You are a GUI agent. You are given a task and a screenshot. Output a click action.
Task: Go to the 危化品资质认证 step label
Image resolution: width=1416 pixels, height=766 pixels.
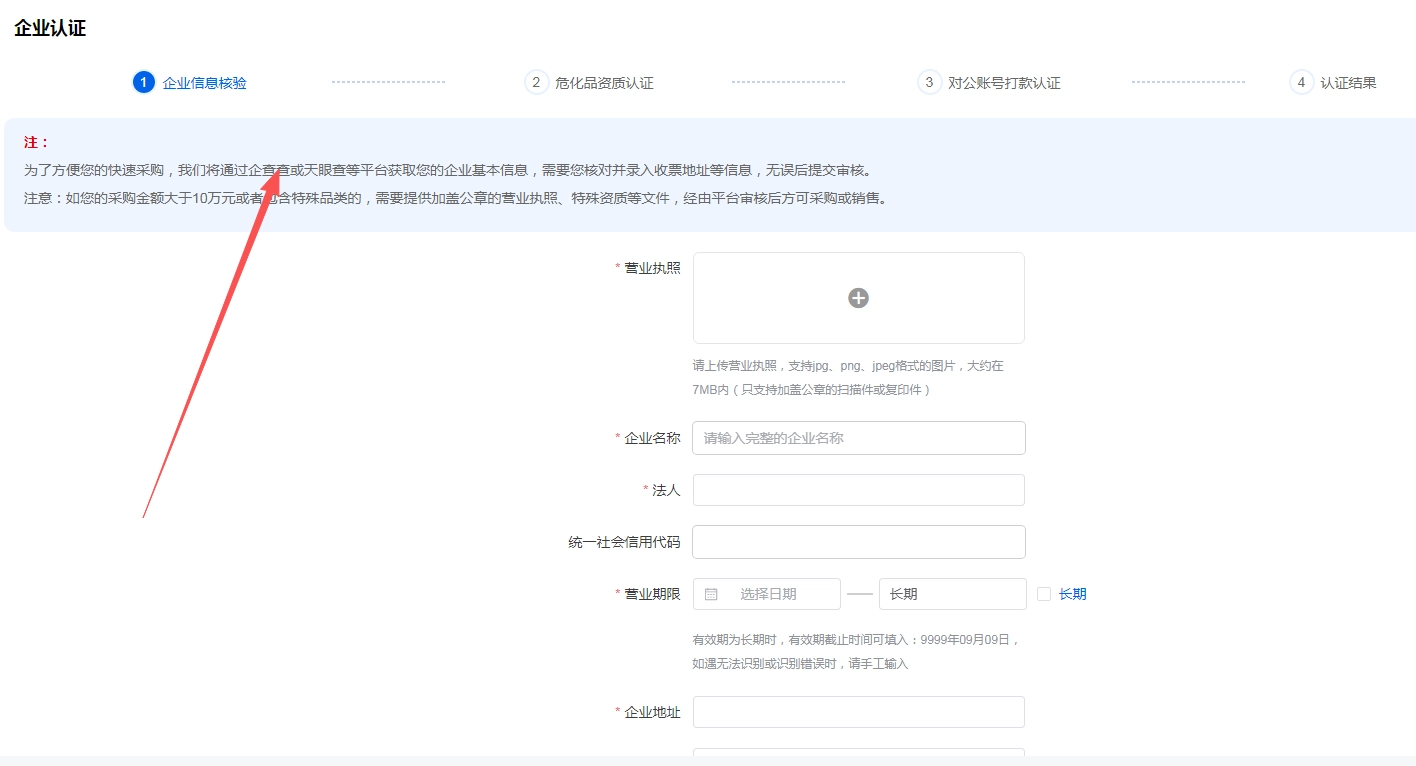tap(604, 83)
